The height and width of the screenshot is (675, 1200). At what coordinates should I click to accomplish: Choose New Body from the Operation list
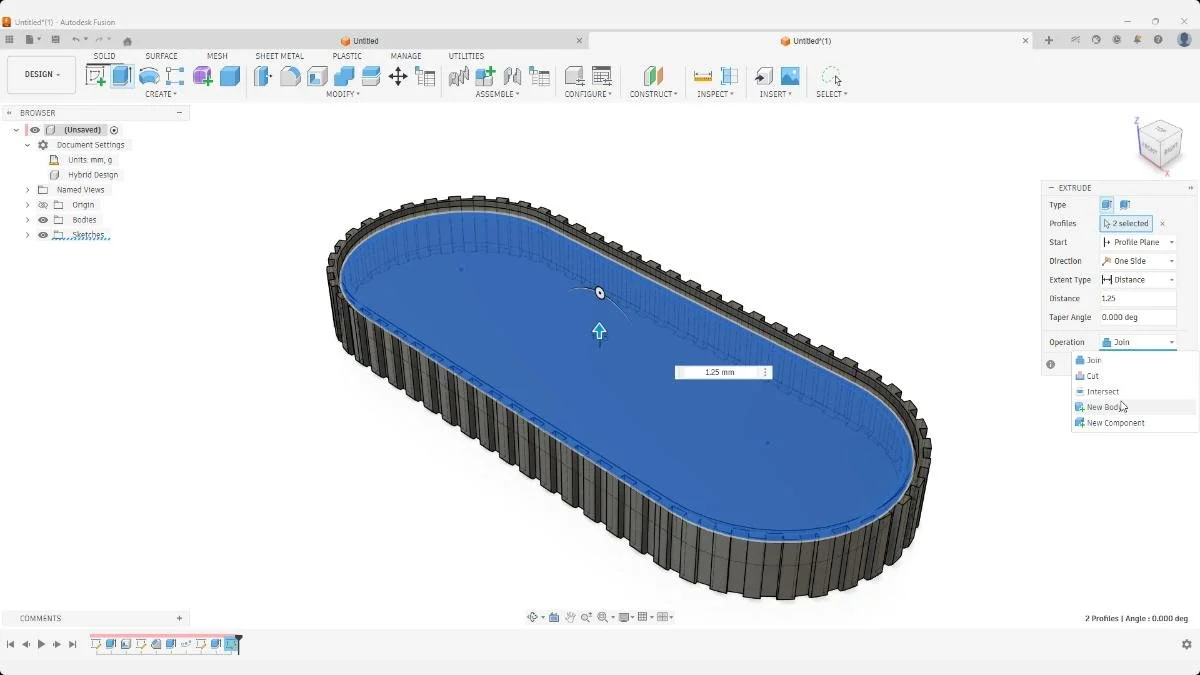(1102, 407)
